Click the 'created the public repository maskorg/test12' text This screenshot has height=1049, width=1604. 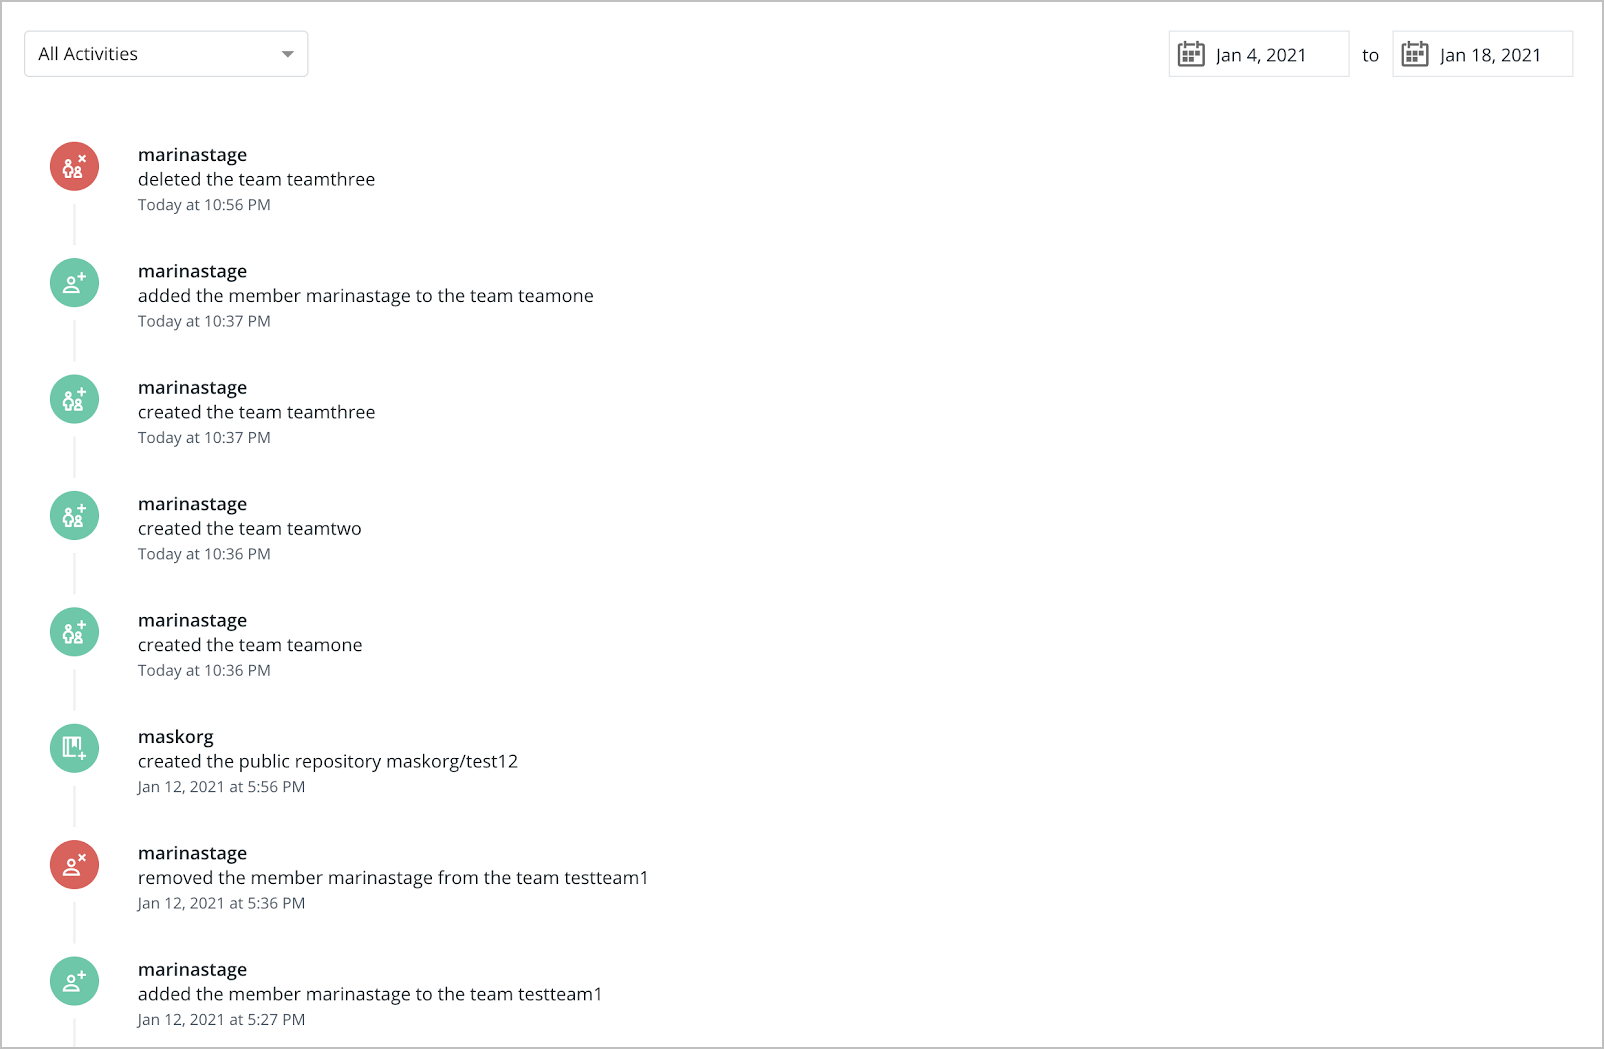[x=328, y=762]
